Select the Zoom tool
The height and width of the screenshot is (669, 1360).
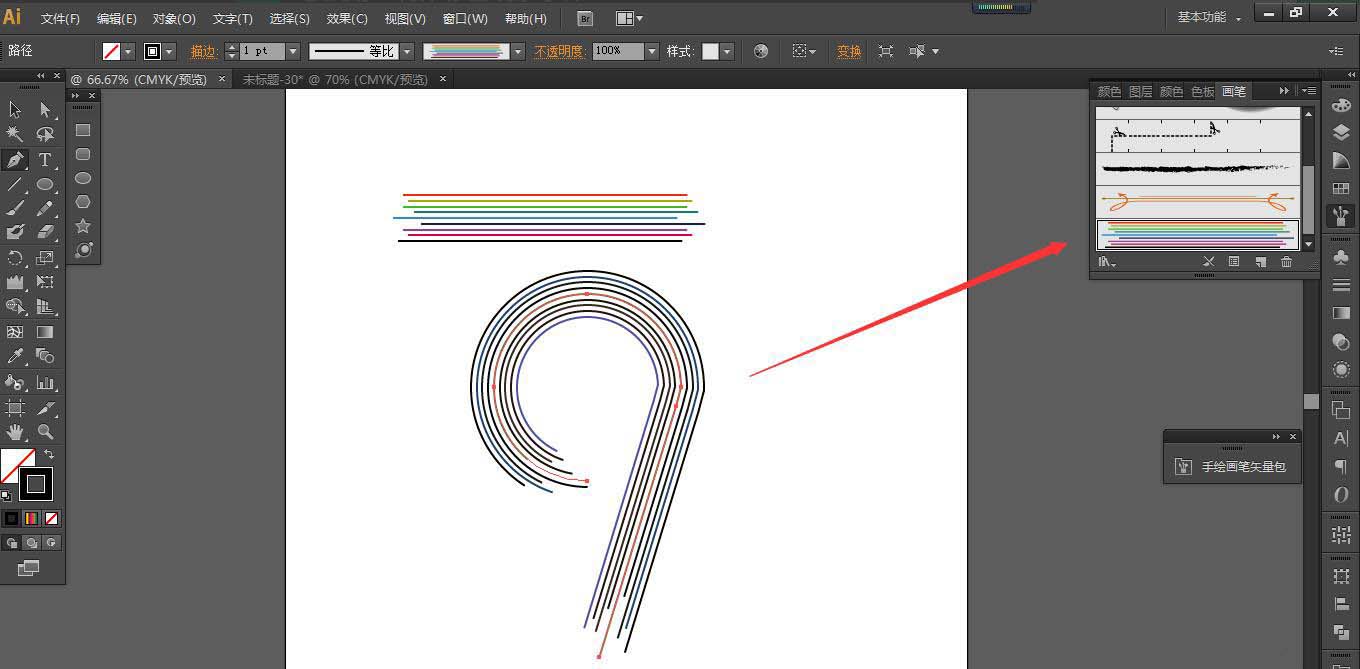(45, 432)
